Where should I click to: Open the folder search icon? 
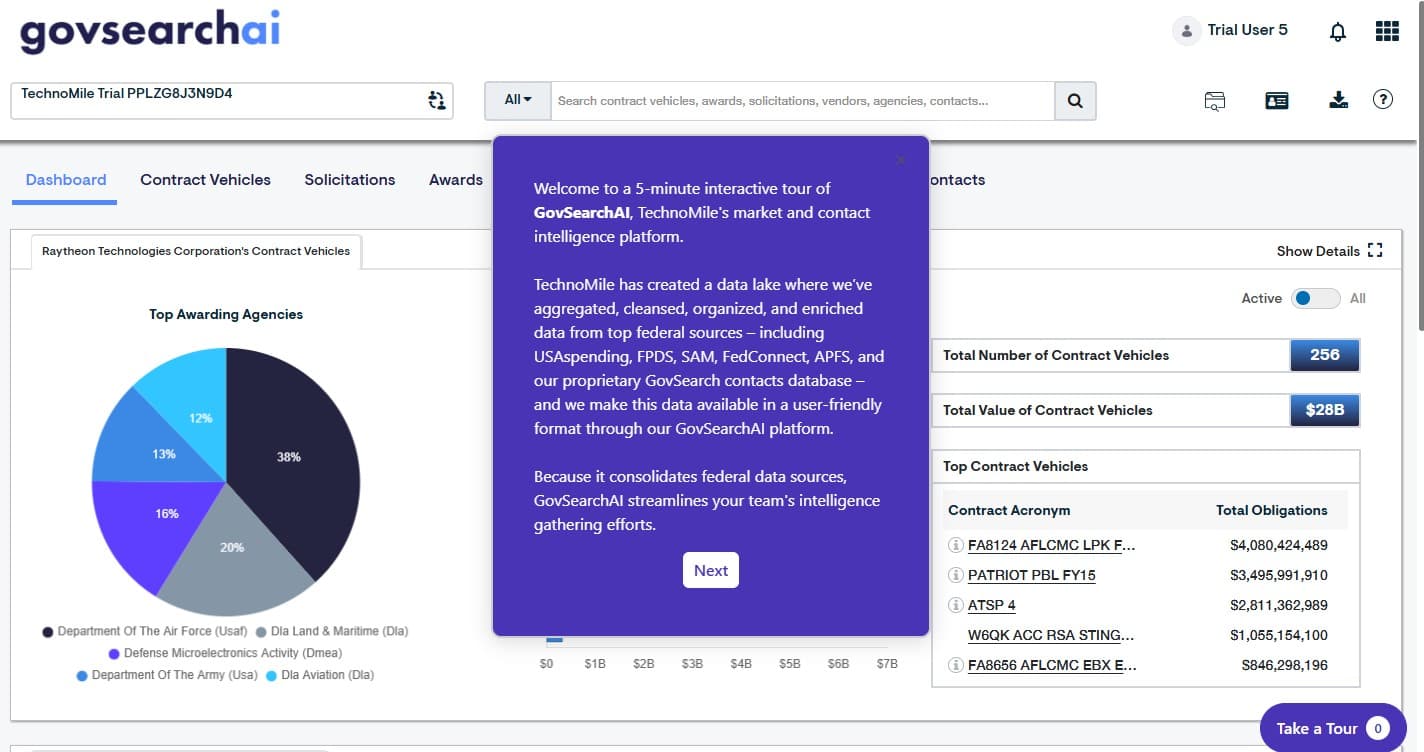click(1215, 100)
